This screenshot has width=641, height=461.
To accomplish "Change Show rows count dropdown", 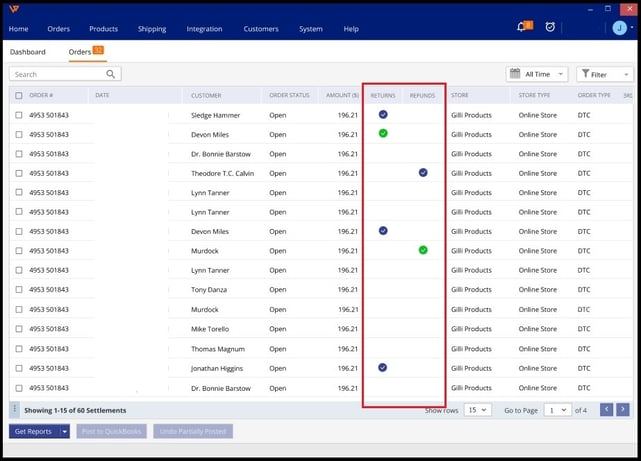I will (x=477, y=410).
